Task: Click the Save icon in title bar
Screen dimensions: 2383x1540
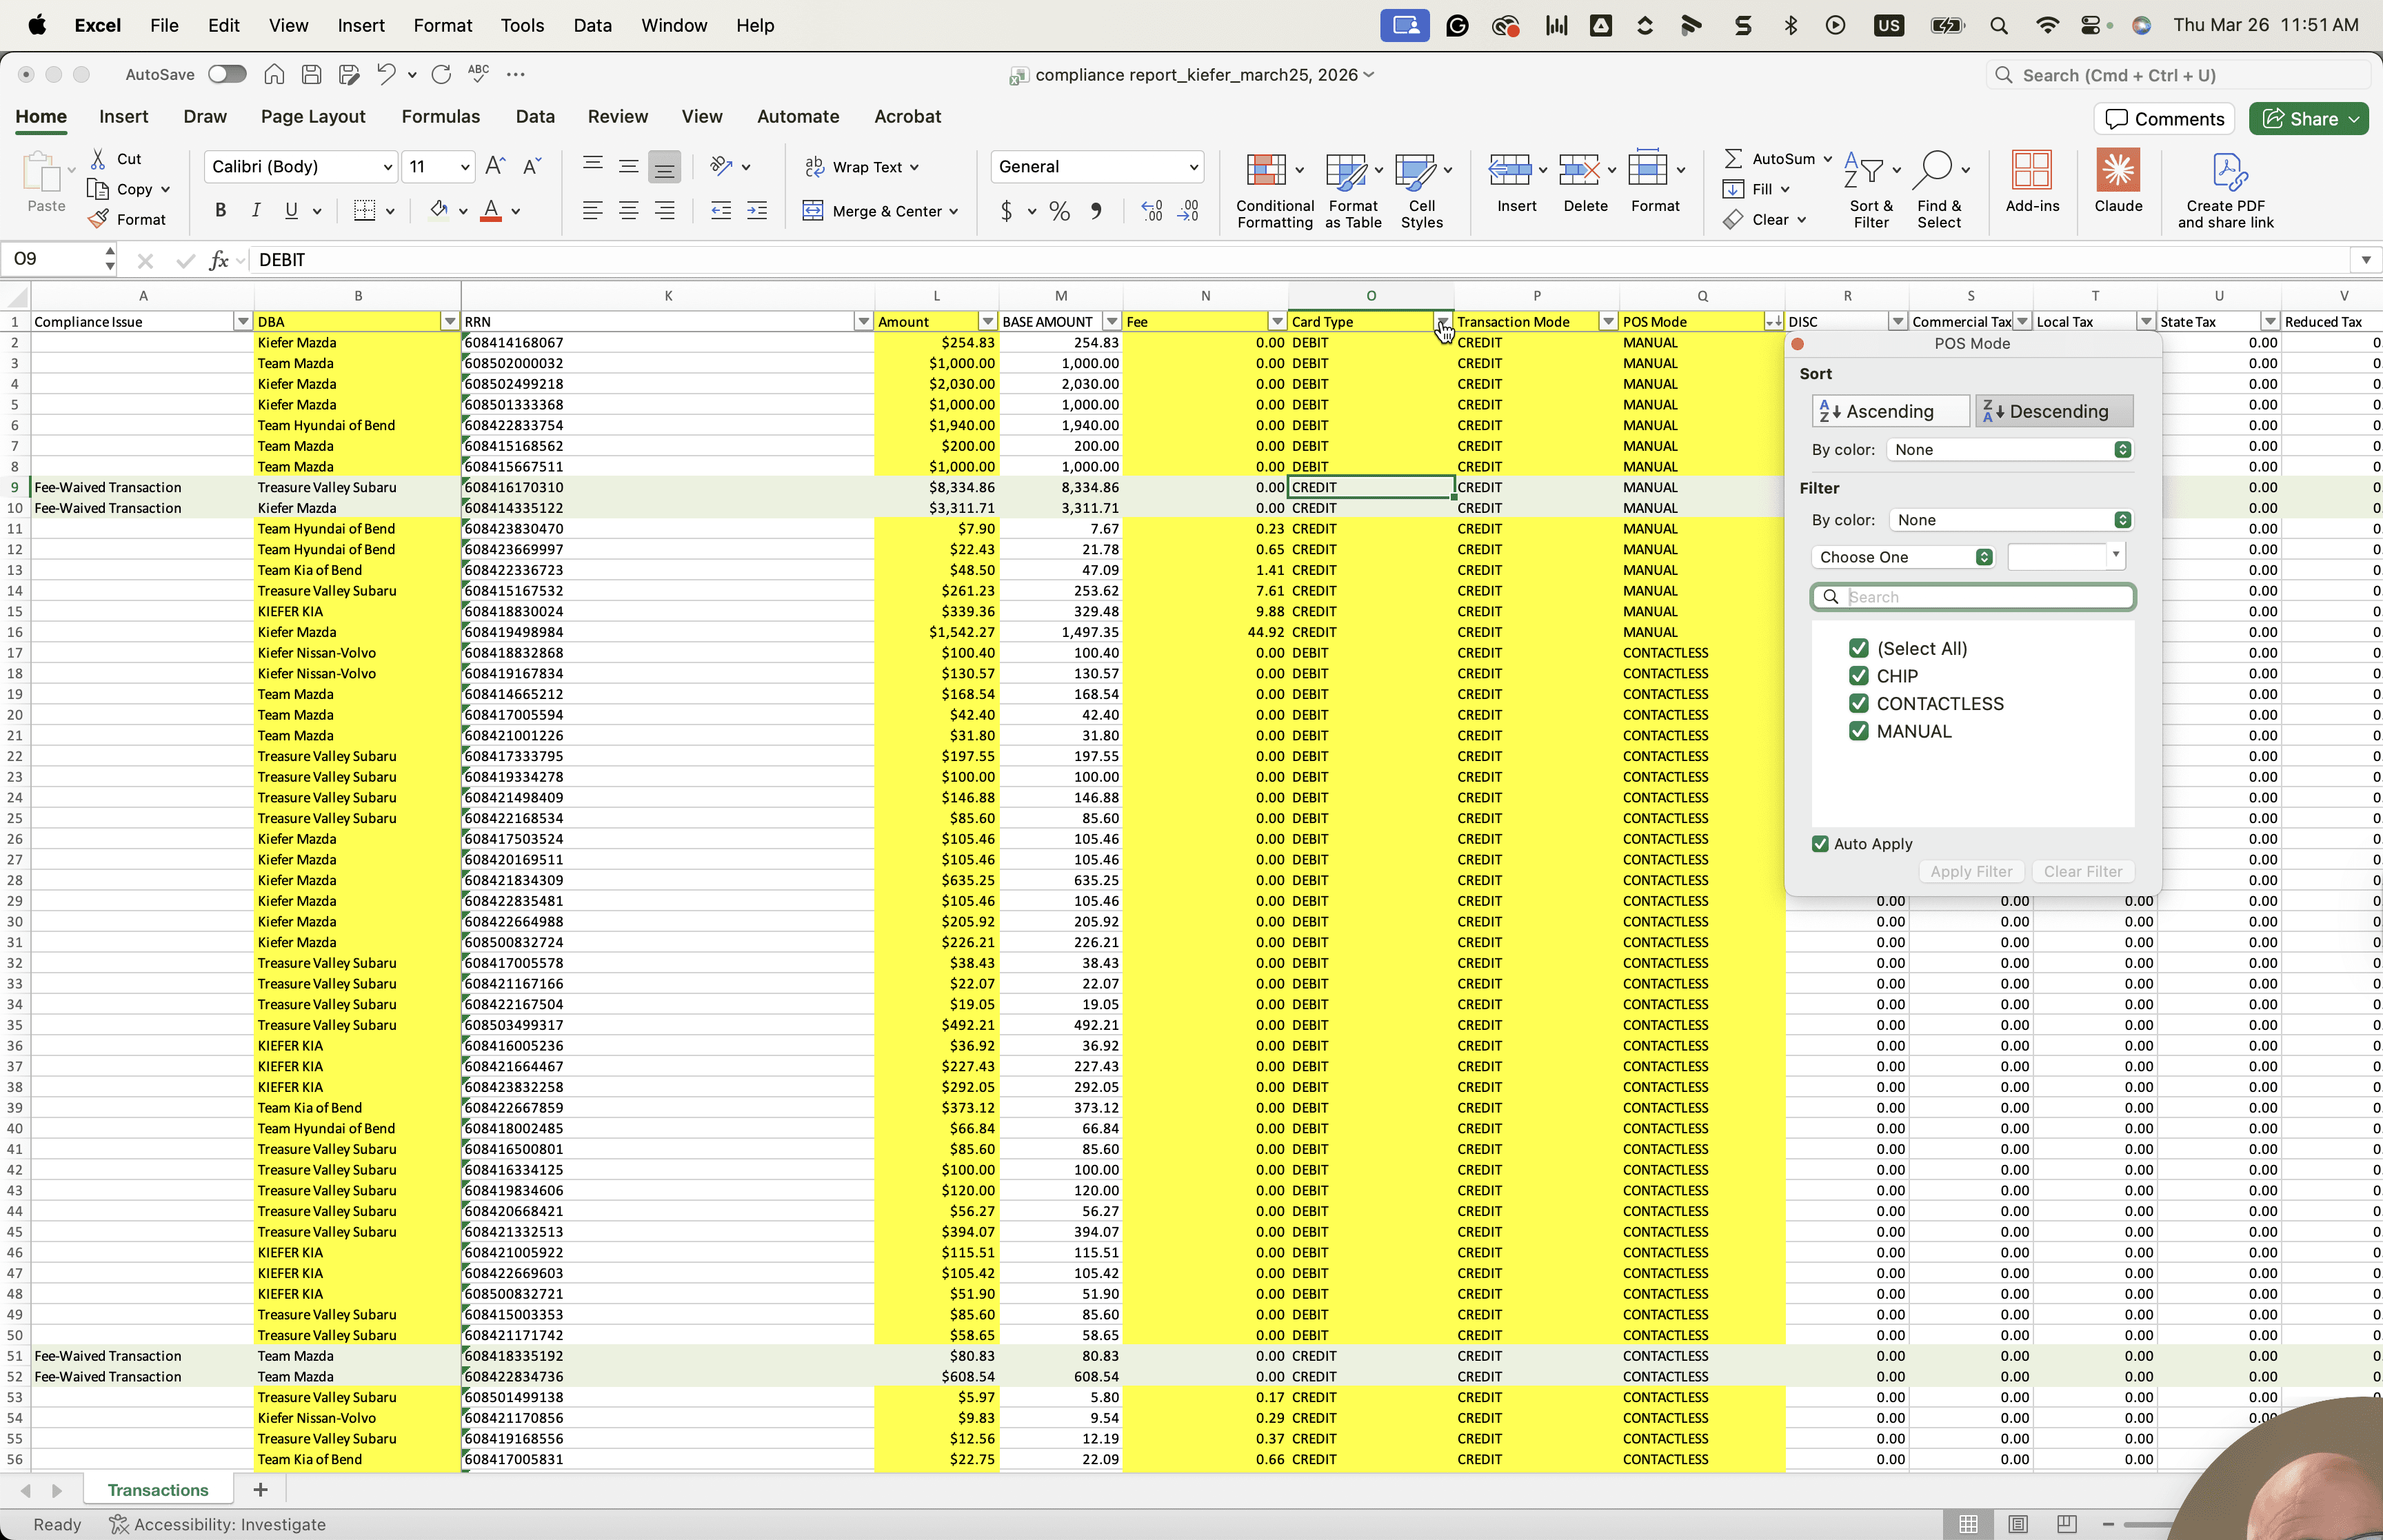Action: pyautogui.click(x=311, y=74)
